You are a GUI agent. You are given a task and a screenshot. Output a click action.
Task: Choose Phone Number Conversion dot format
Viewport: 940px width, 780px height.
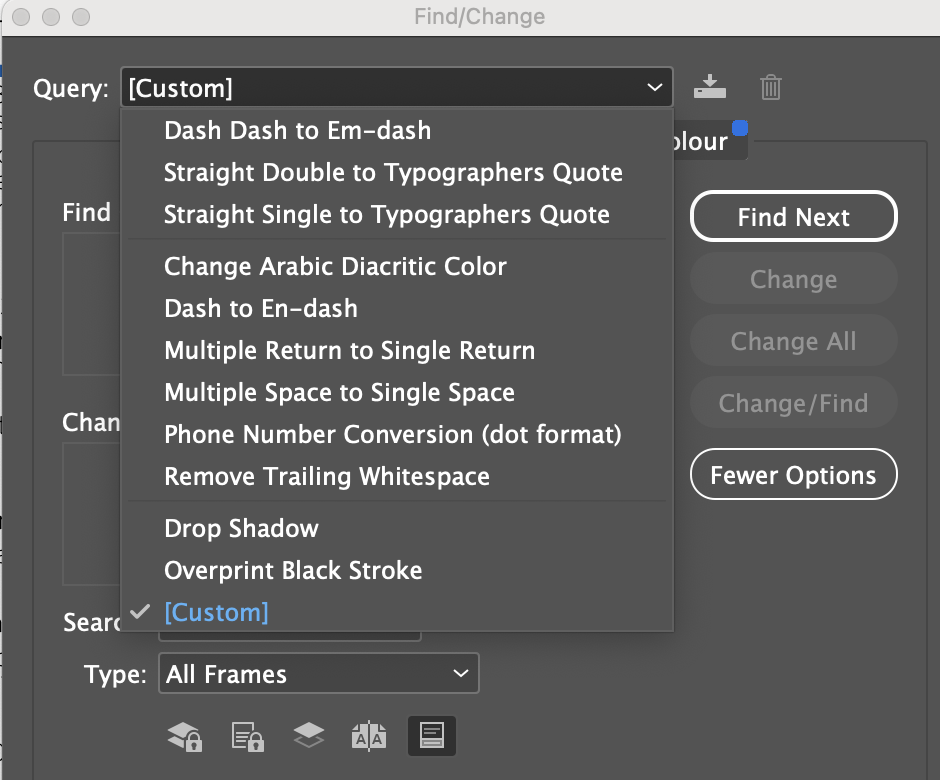click(x=392, y=434)
